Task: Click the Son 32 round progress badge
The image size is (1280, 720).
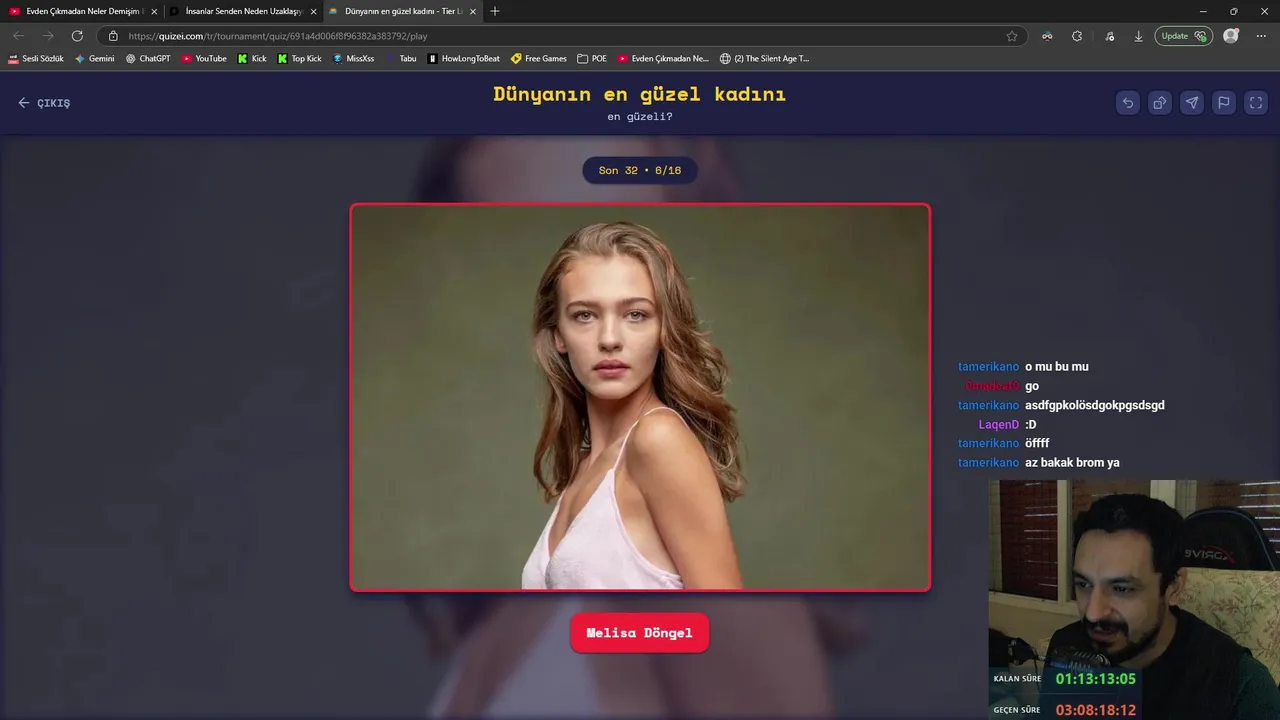Action: click(x=640, y=170)
